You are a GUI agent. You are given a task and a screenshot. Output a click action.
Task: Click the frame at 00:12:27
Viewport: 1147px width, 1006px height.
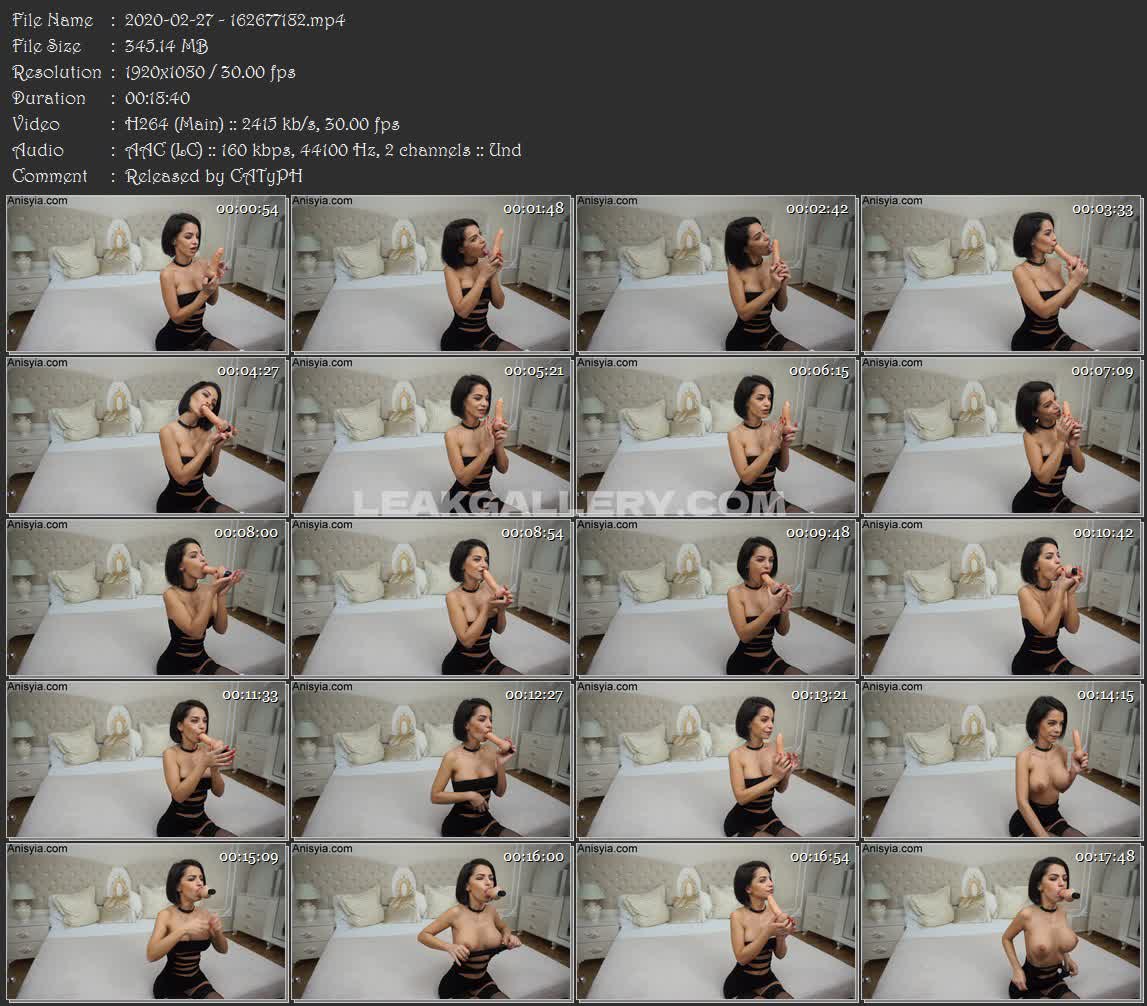coord(432,759)
